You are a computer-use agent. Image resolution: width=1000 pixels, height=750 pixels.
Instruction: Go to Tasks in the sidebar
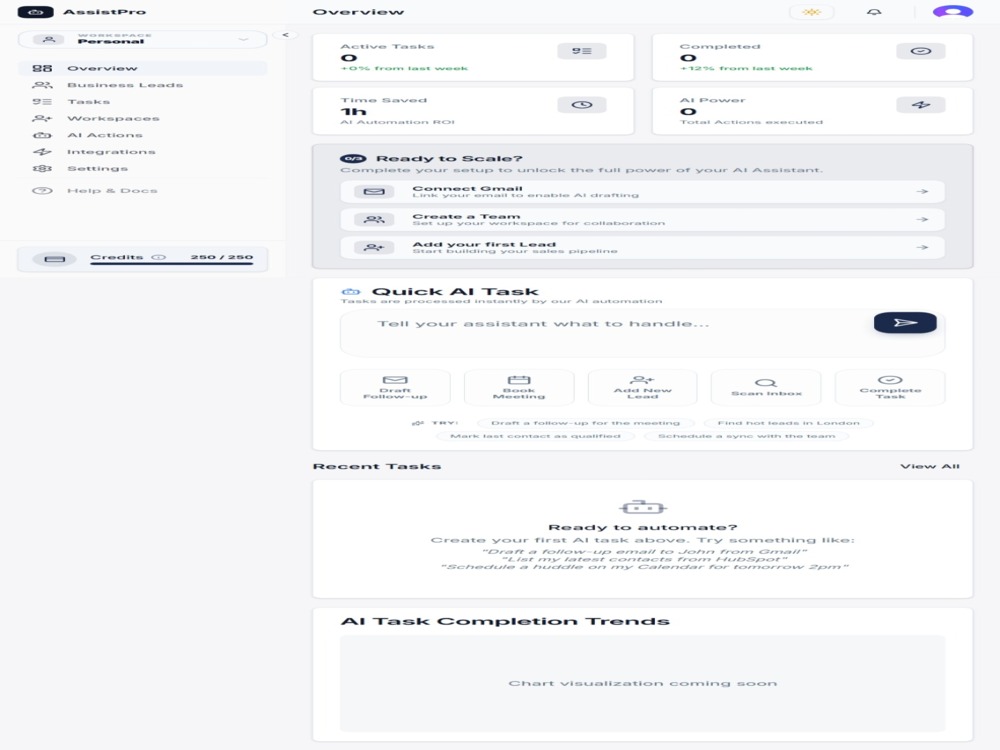(x=142, y=101)
